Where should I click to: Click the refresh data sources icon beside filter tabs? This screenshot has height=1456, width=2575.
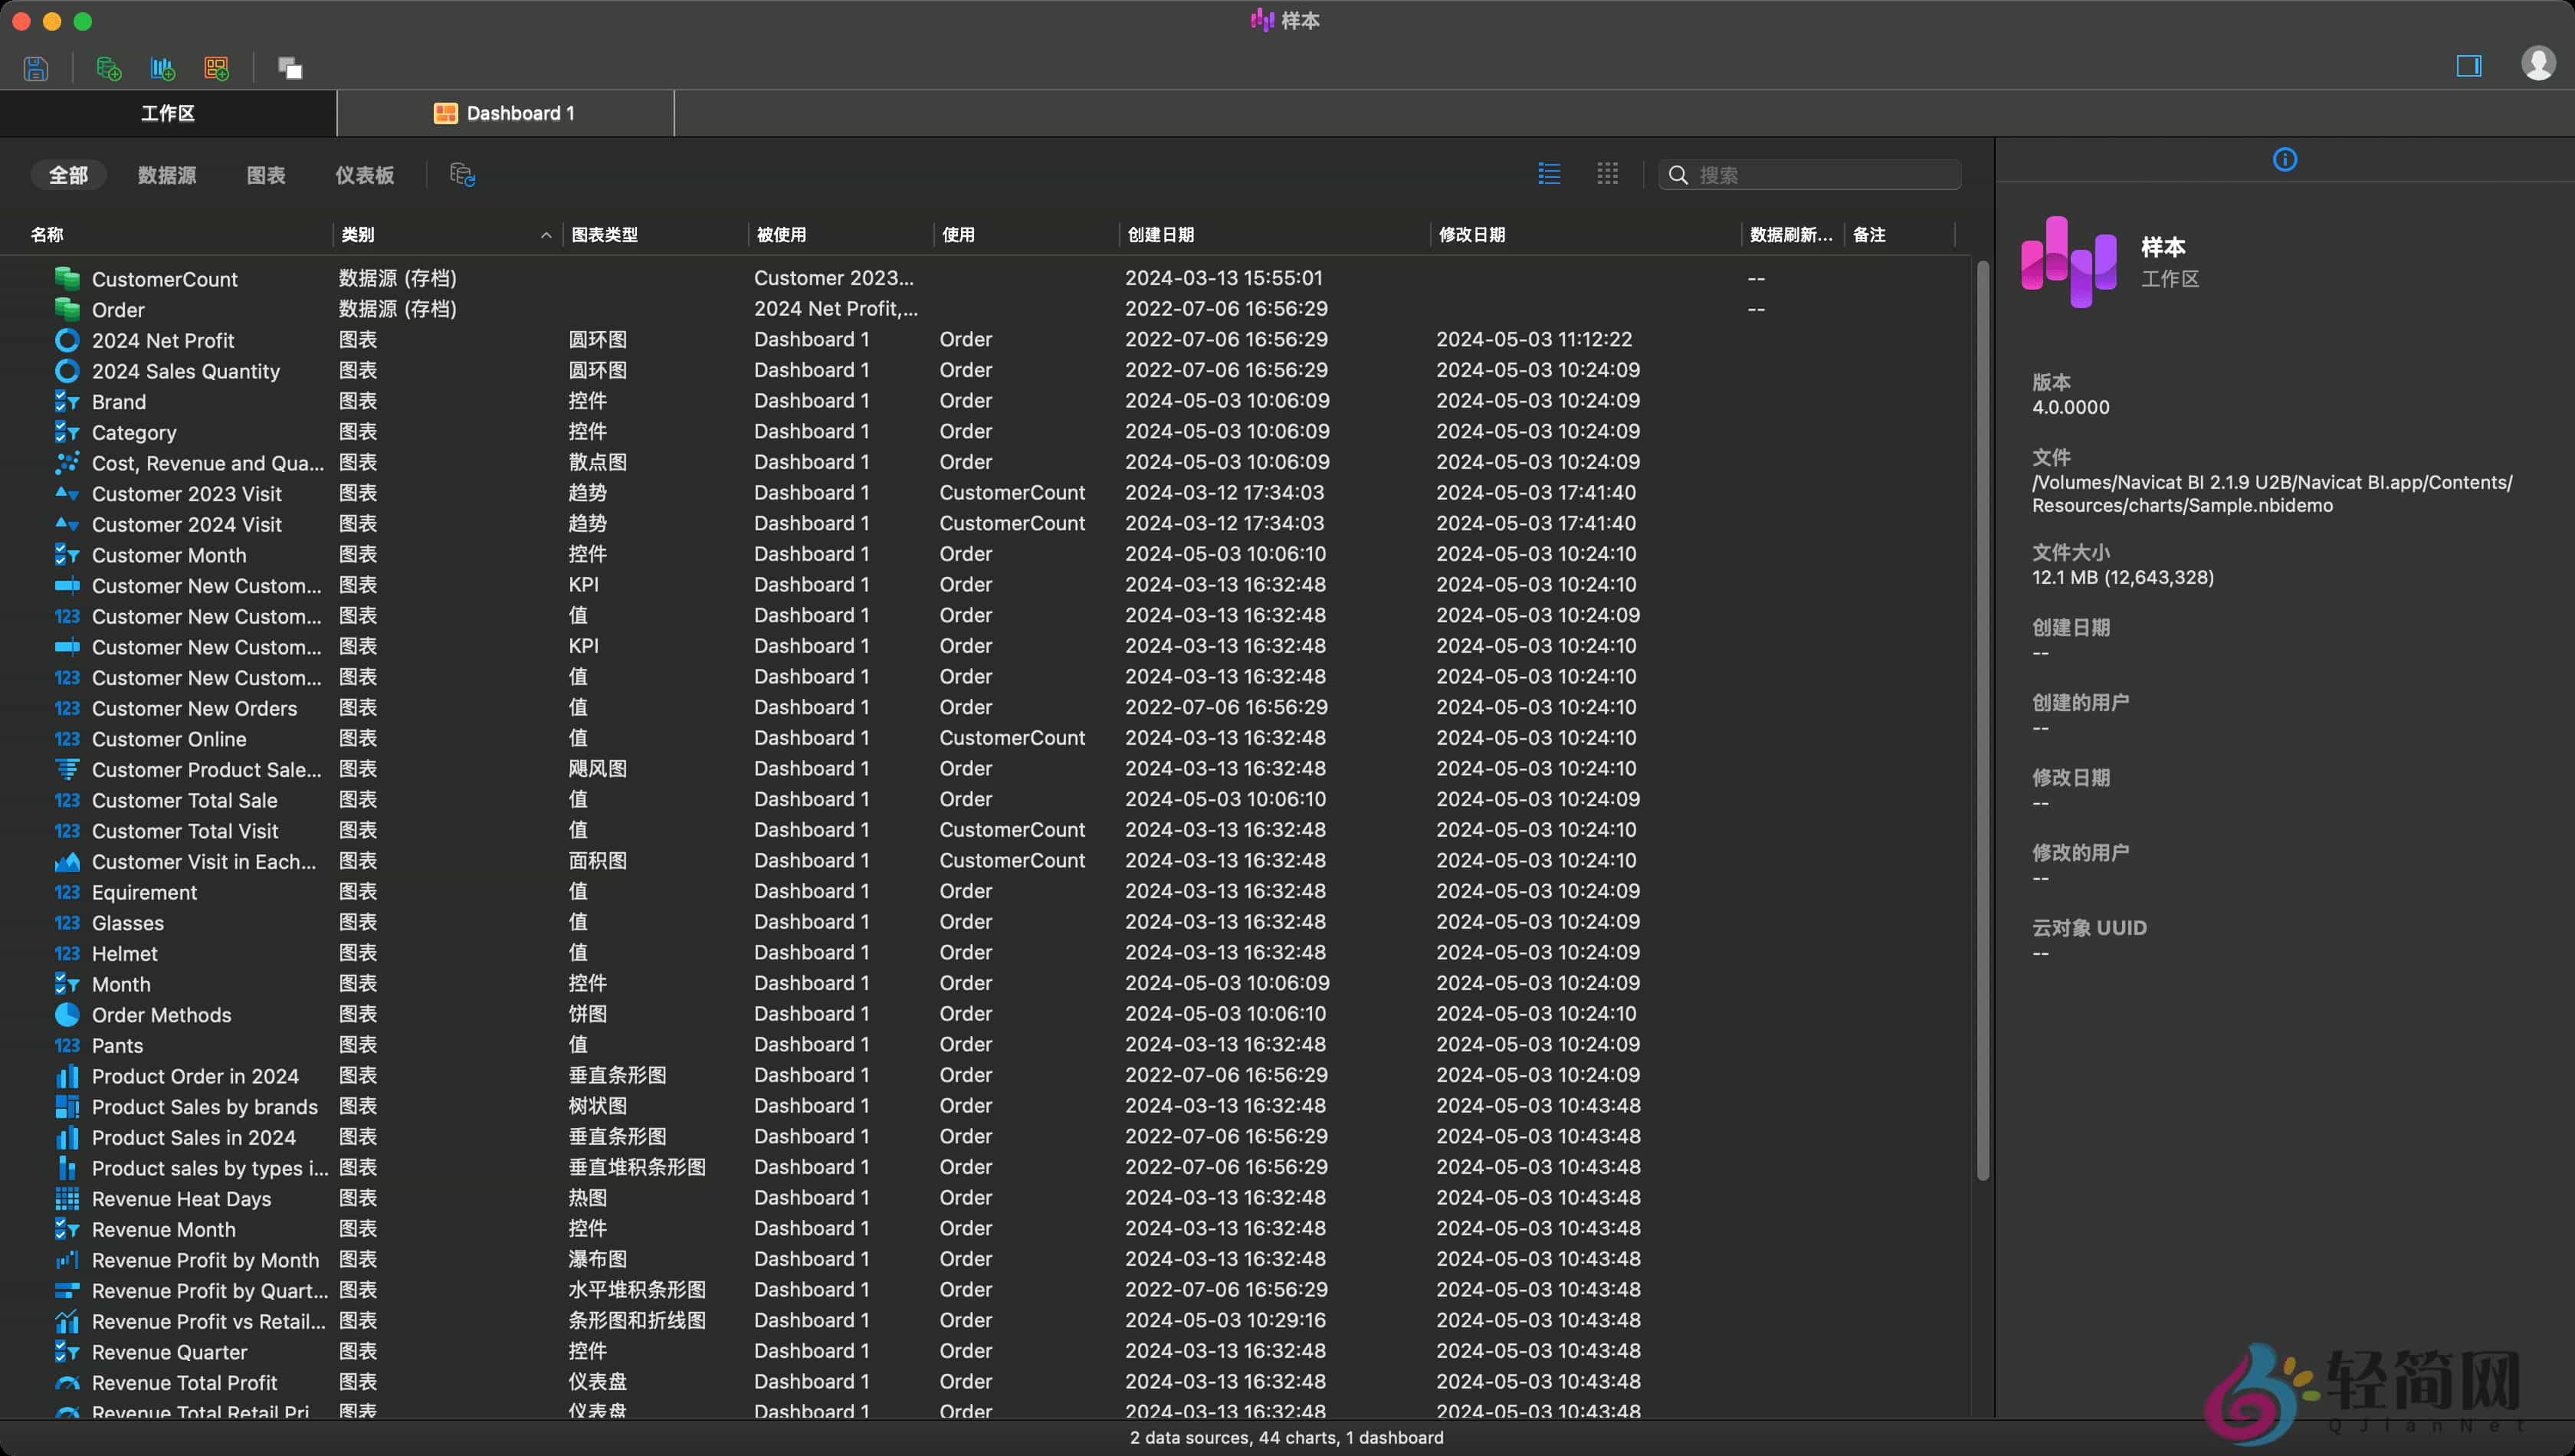[x=461, y=174]
